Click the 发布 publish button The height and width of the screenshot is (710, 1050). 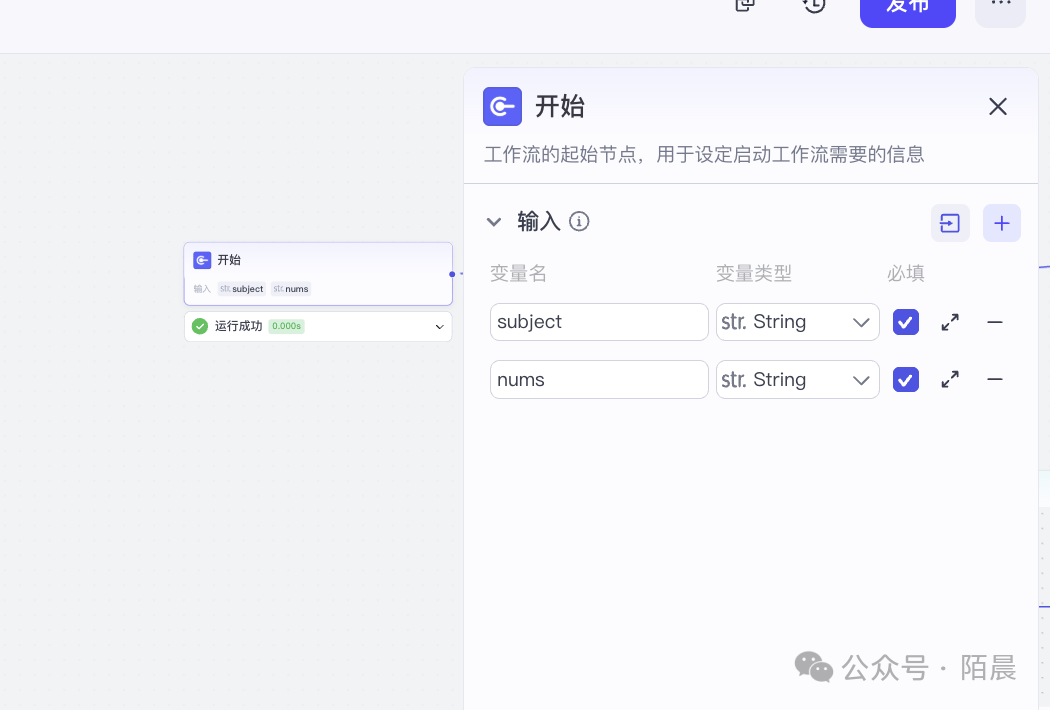coord(907,8)
